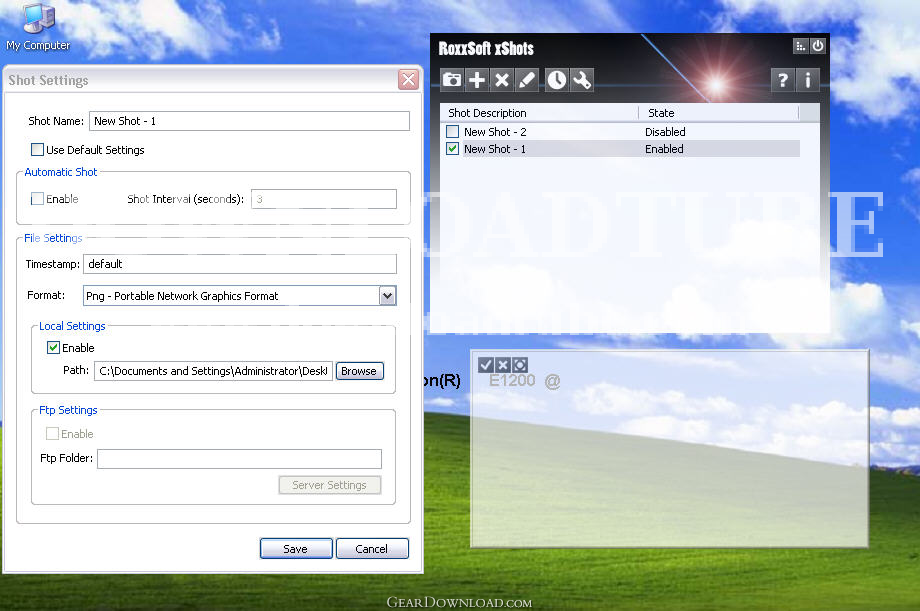Click the Shot Description column header

(x=539, y=113)
